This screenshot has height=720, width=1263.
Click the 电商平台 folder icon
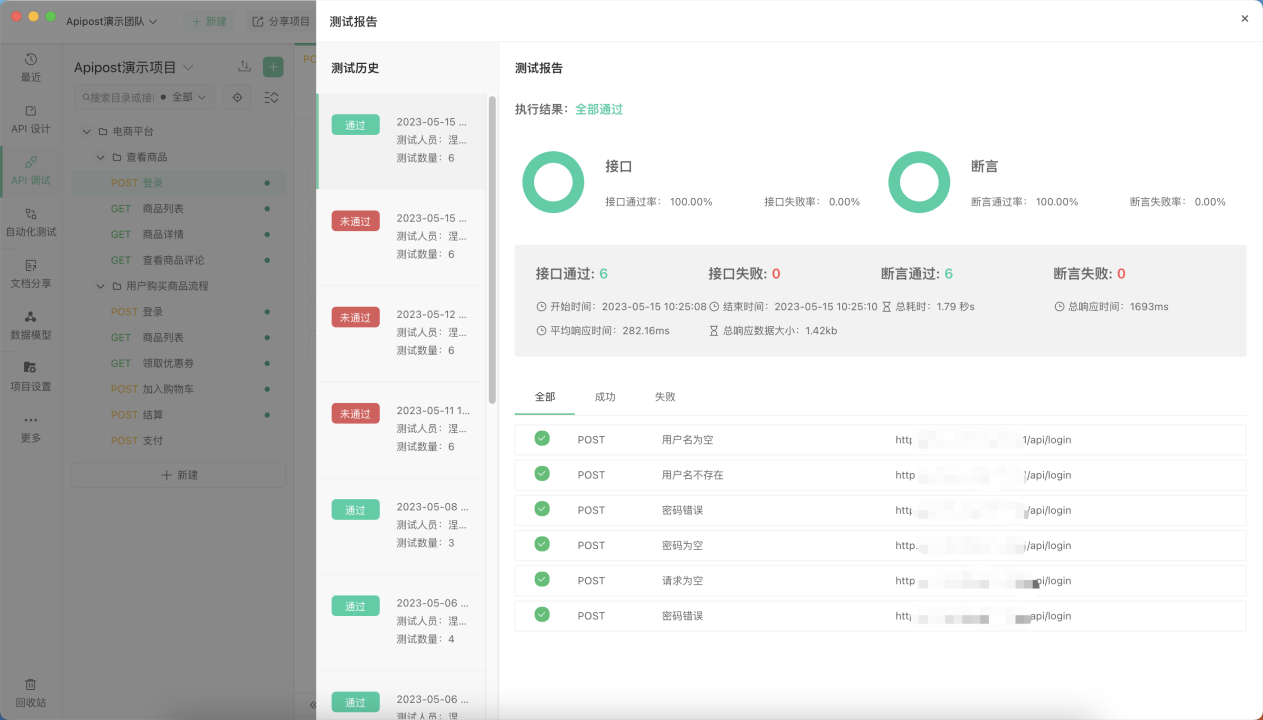102,131
